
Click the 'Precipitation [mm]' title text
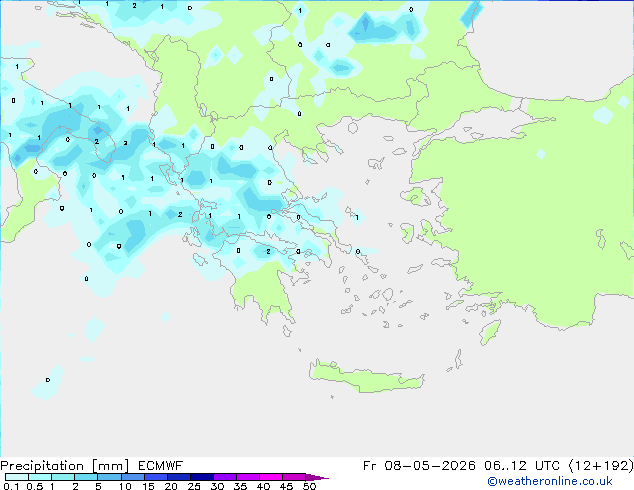click(x=65, y=466)
